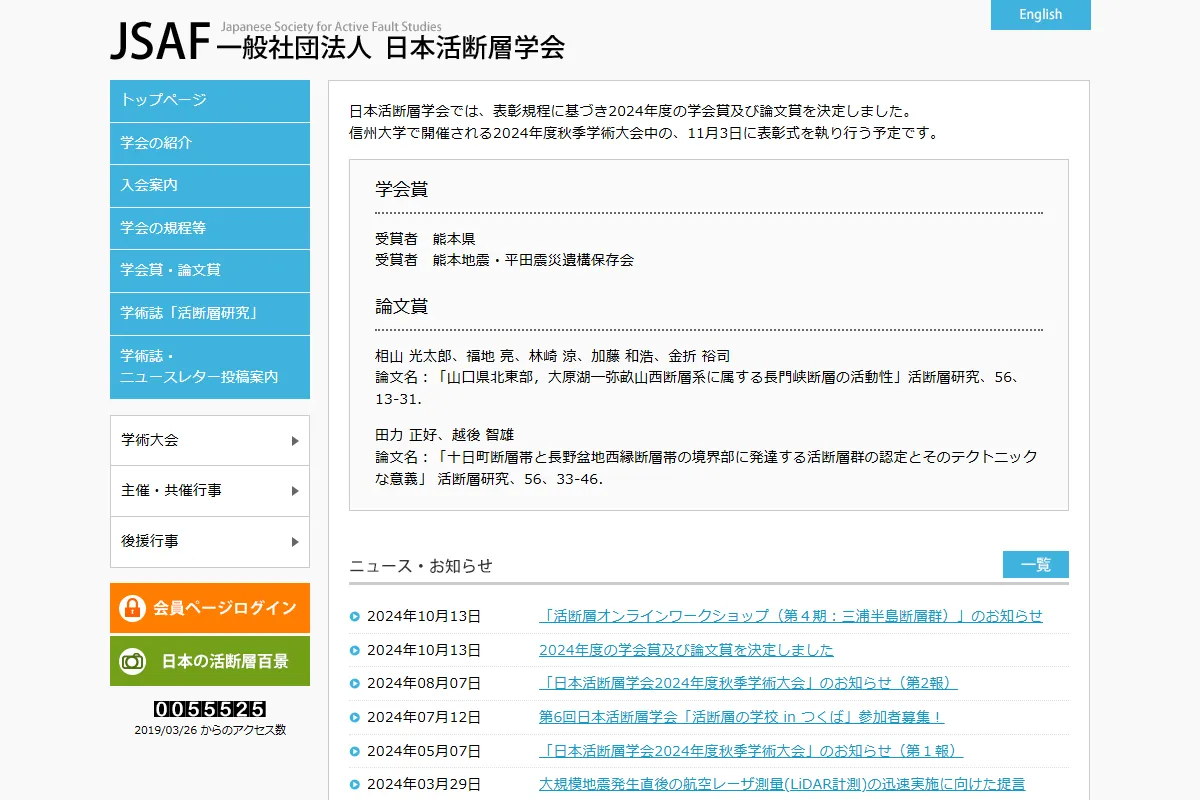Switch site language with the English button
Screen dimensions: 1200x800
point(1041,15)
